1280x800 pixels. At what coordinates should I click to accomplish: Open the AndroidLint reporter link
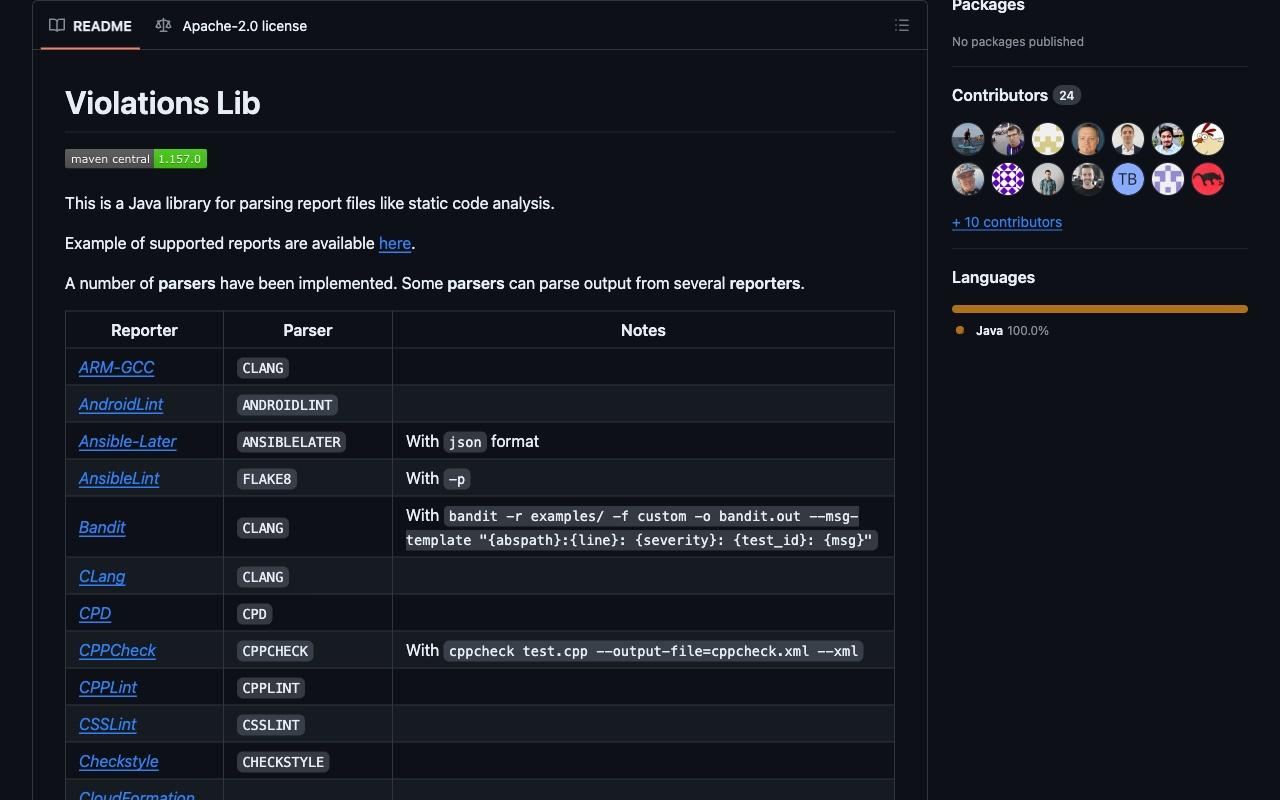coord(121,404)
